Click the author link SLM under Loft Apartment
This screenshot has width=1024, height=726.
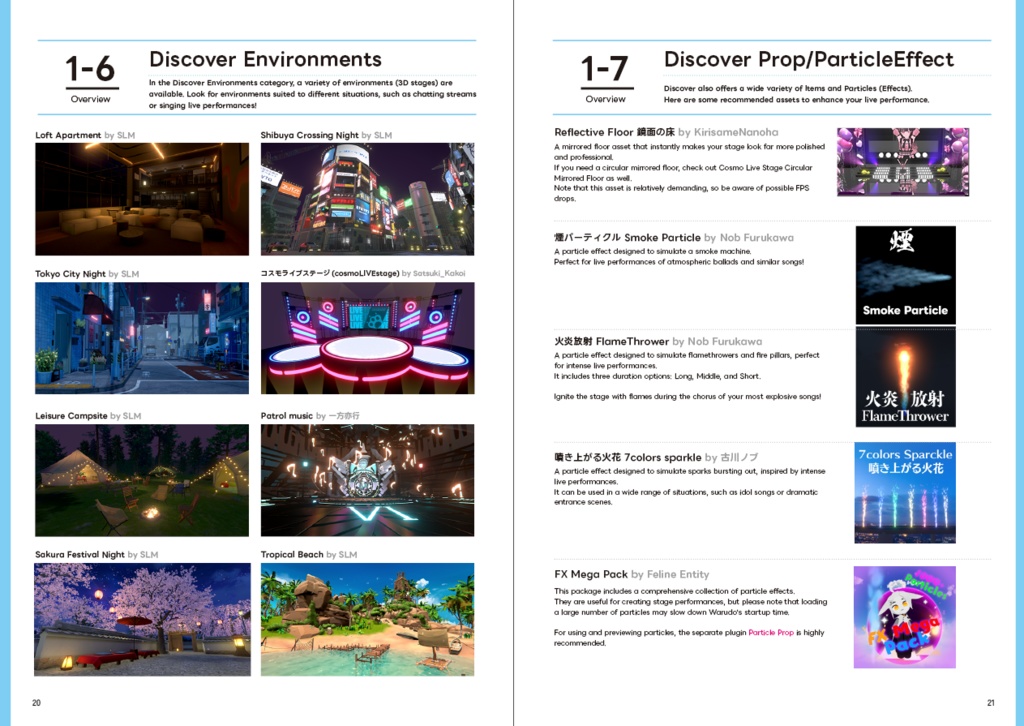(x=125, y=135)
